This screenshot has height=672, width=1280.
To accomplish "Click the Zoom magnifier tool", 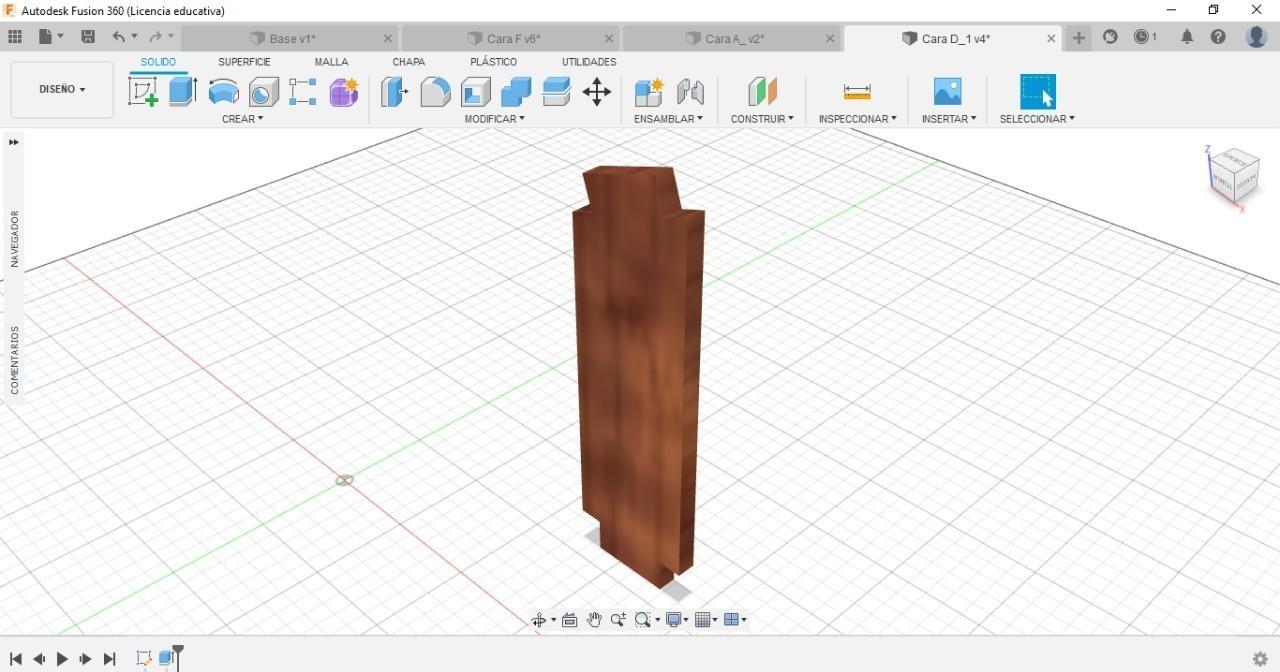I will click(x=618, y=620).
